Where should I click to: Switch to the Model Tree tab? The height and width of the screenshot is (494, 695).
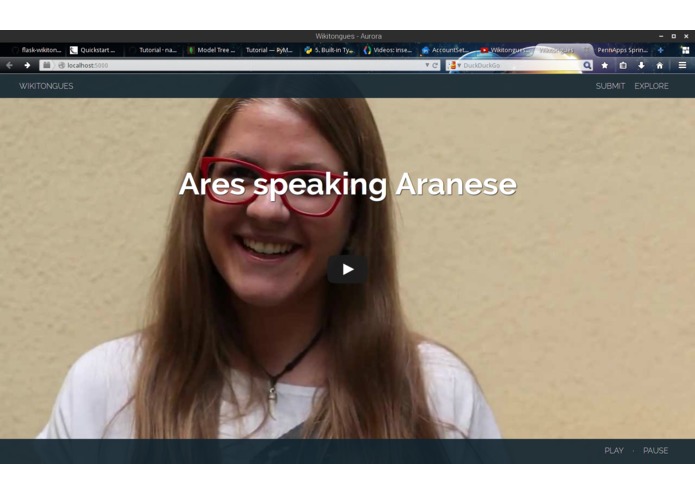(212, 50)
